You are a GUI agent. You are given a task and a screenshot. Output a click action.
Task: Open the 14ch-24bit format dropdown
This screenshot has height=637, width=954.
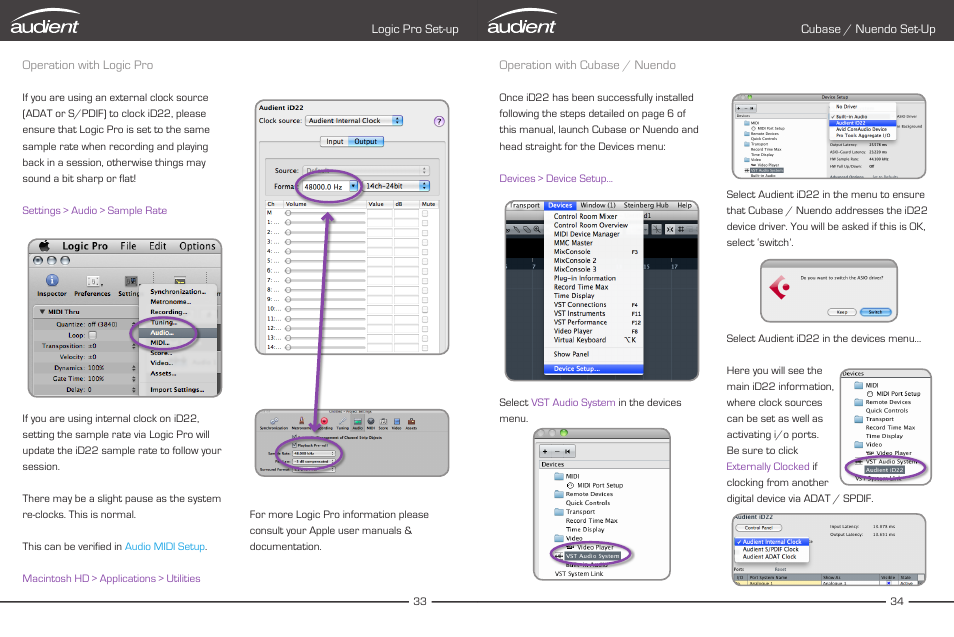(x=396, y=186)
